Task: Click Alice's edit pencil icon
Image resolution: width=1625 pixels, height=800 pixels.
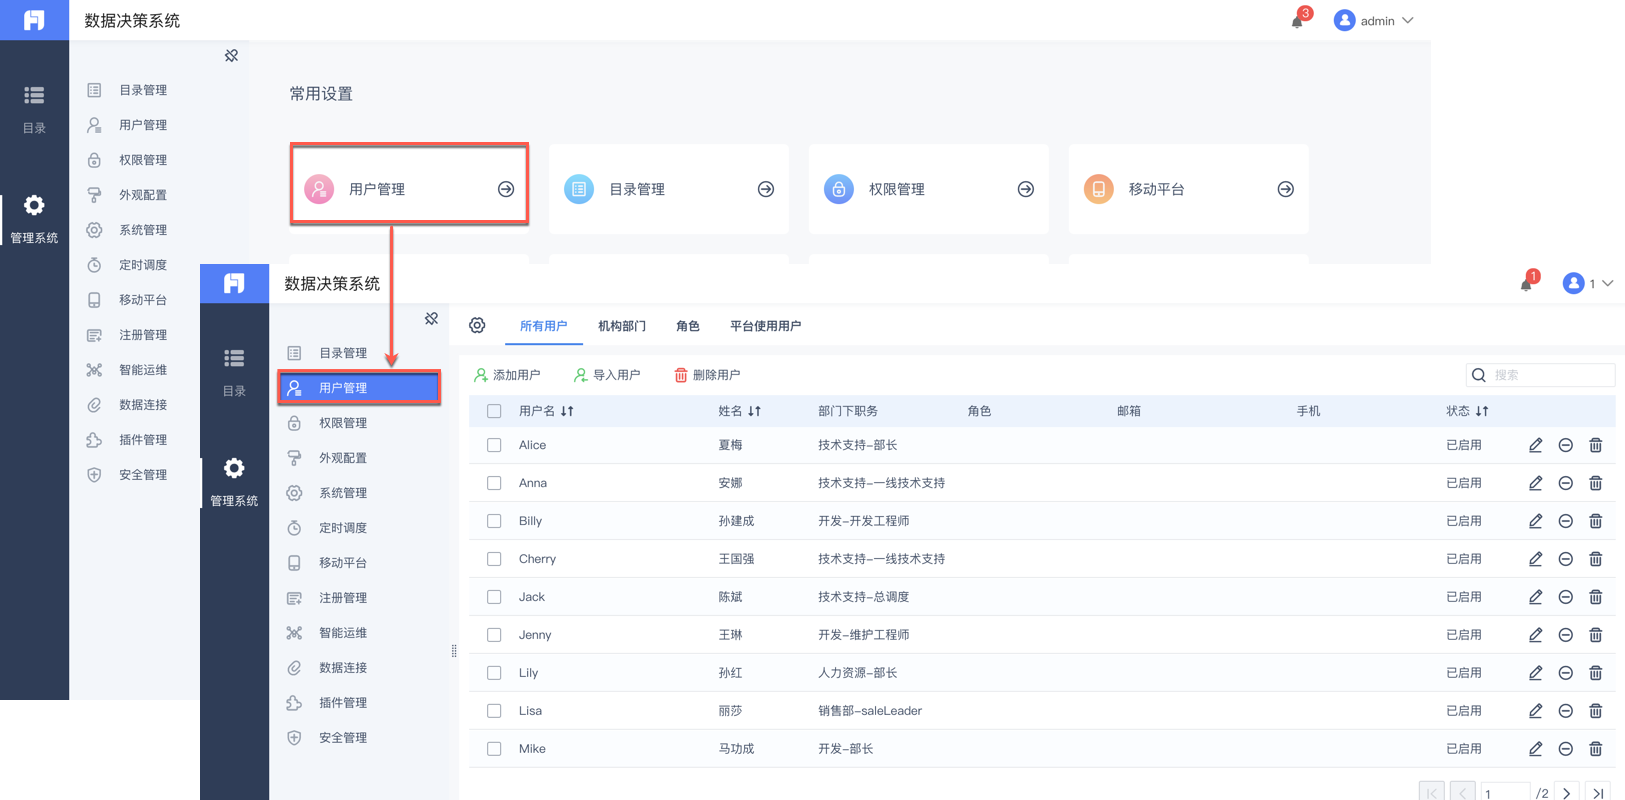Action: (x=1535, y=445)
